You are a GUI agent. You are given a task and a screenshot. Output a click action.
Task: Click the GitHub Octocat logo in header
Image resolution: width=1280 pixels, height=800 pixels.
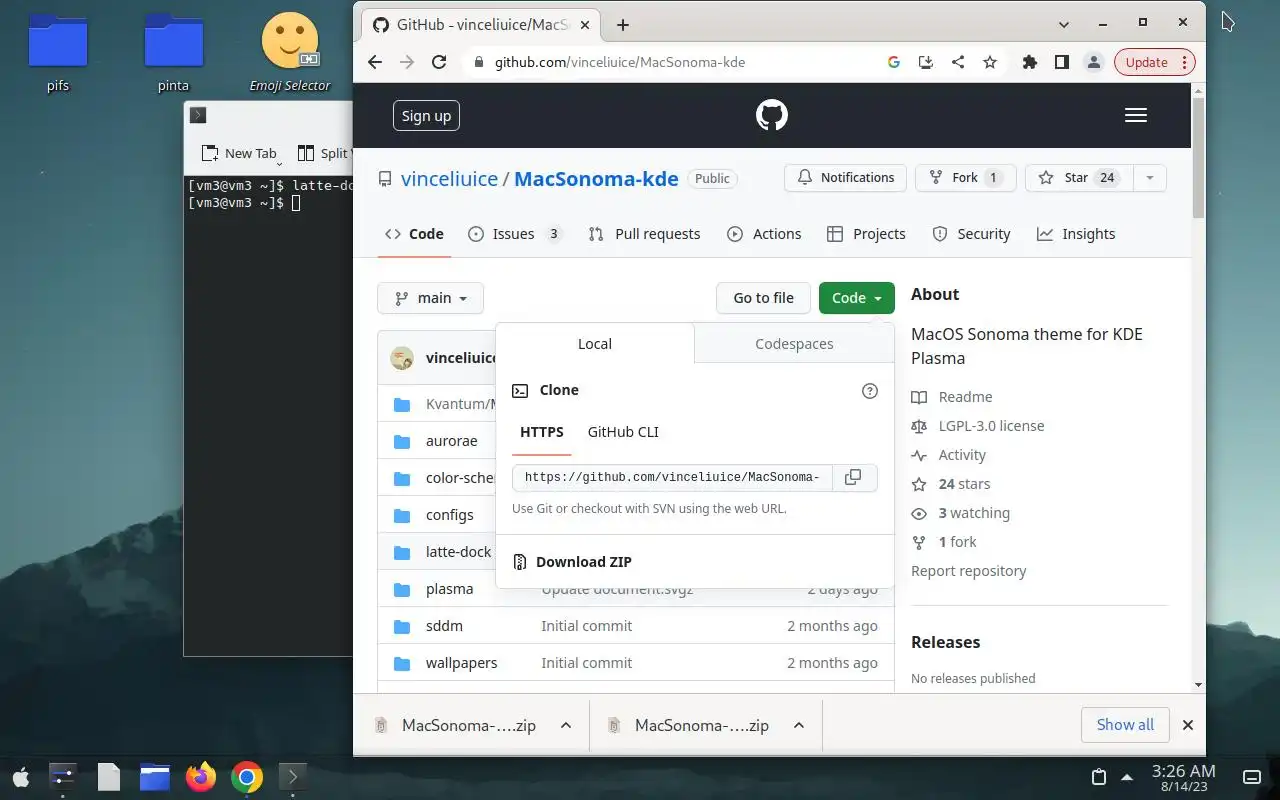coord(771,115)
